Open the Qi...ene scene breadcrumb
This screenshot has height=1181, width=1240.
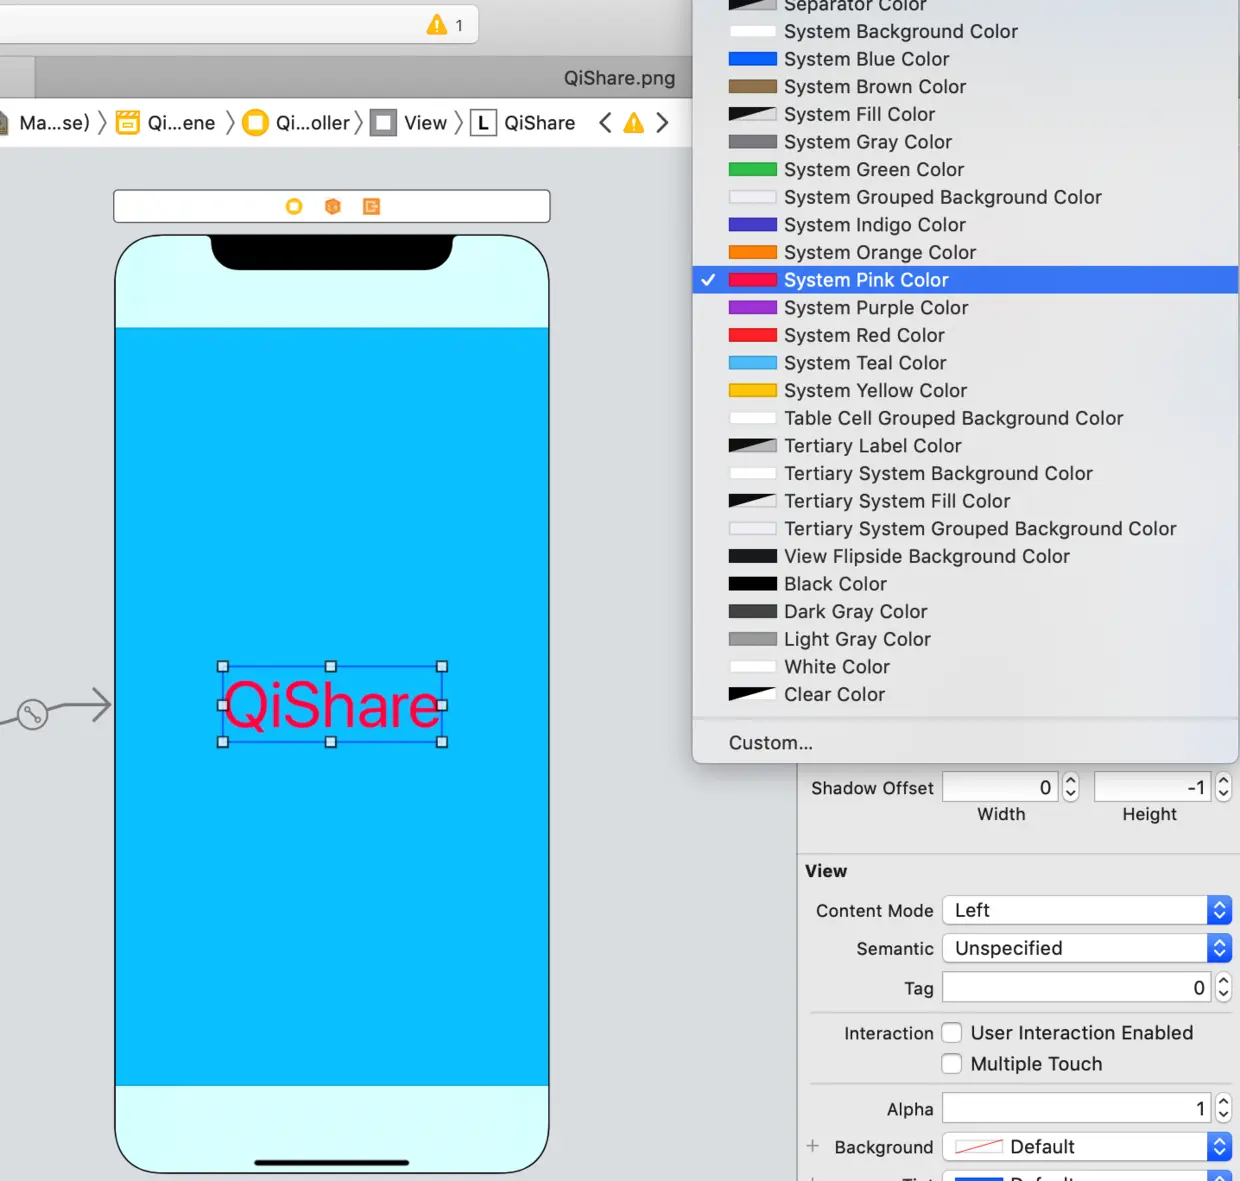click(166, 123)
